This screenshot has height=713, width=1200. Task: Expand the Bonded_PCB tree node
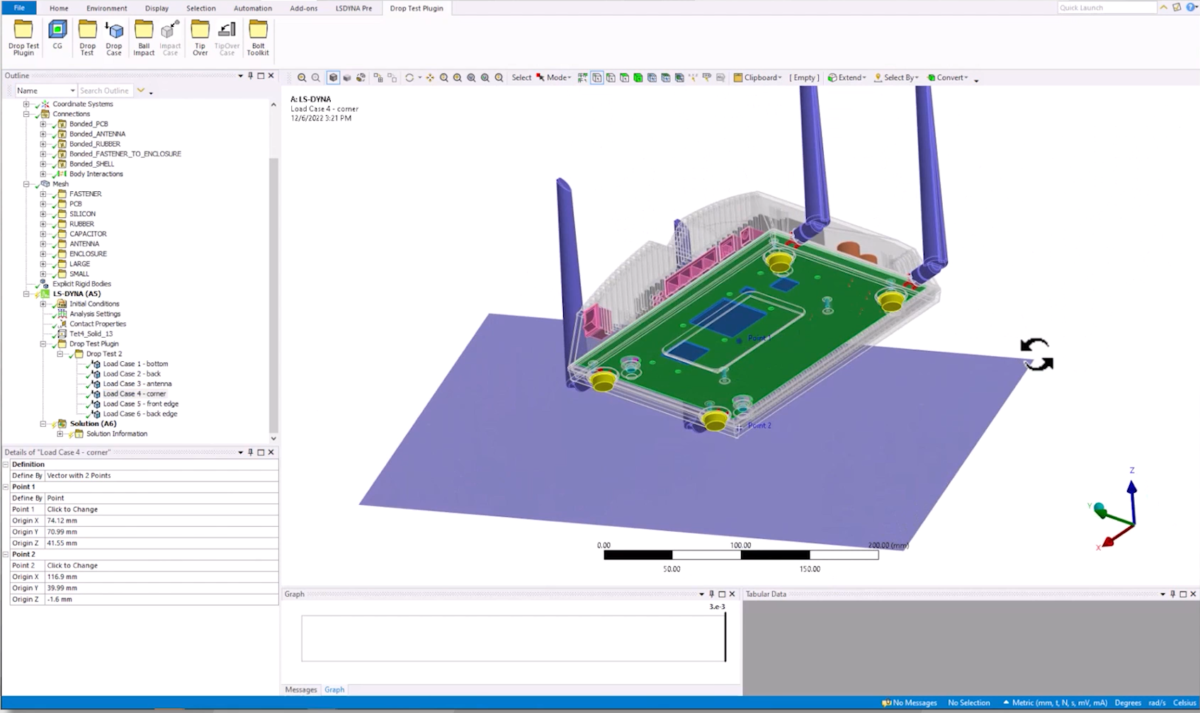(x=43, y=124)
